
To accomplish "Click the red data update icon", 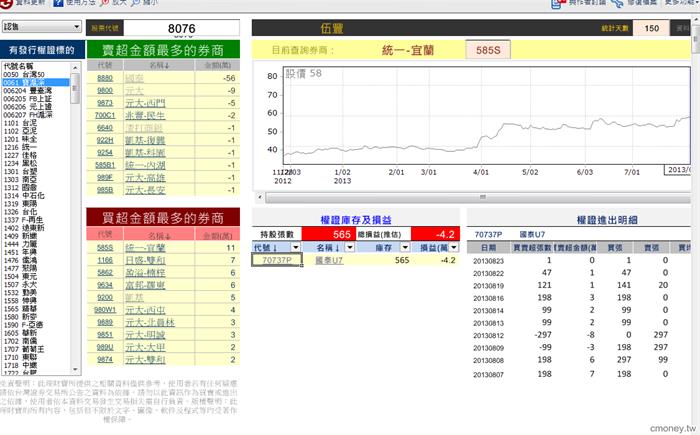I will 6,3.
